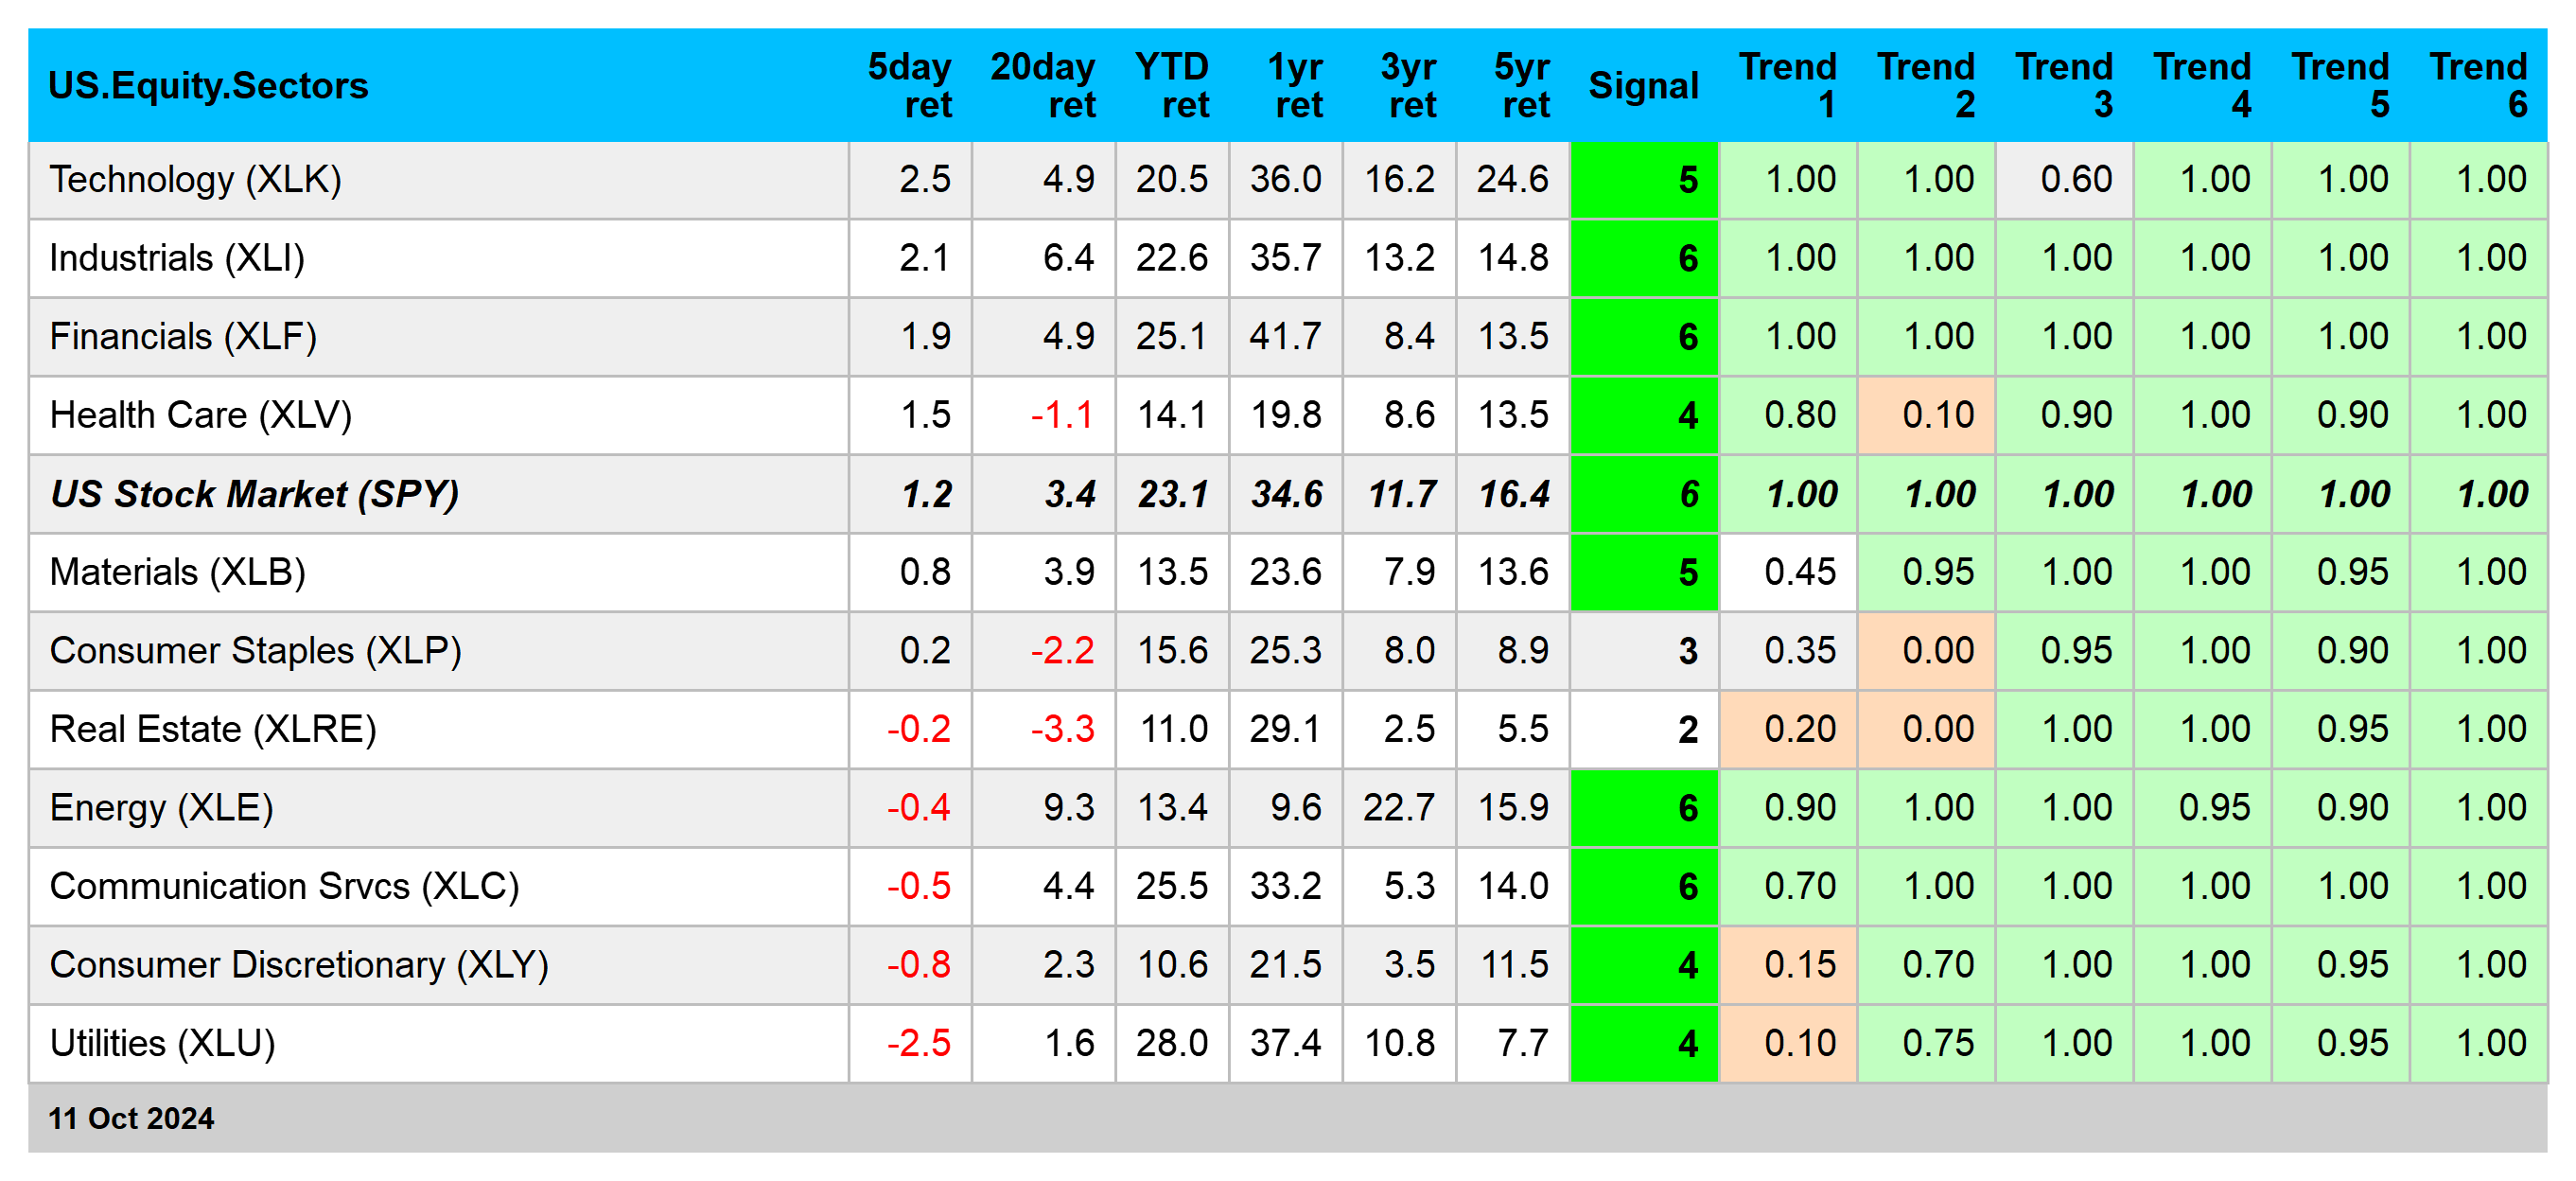Viewport: 2576px width, 1181px height.
Task: Click the 11 Oct 2024 date footer
Action: click(x=131, y=1118)
